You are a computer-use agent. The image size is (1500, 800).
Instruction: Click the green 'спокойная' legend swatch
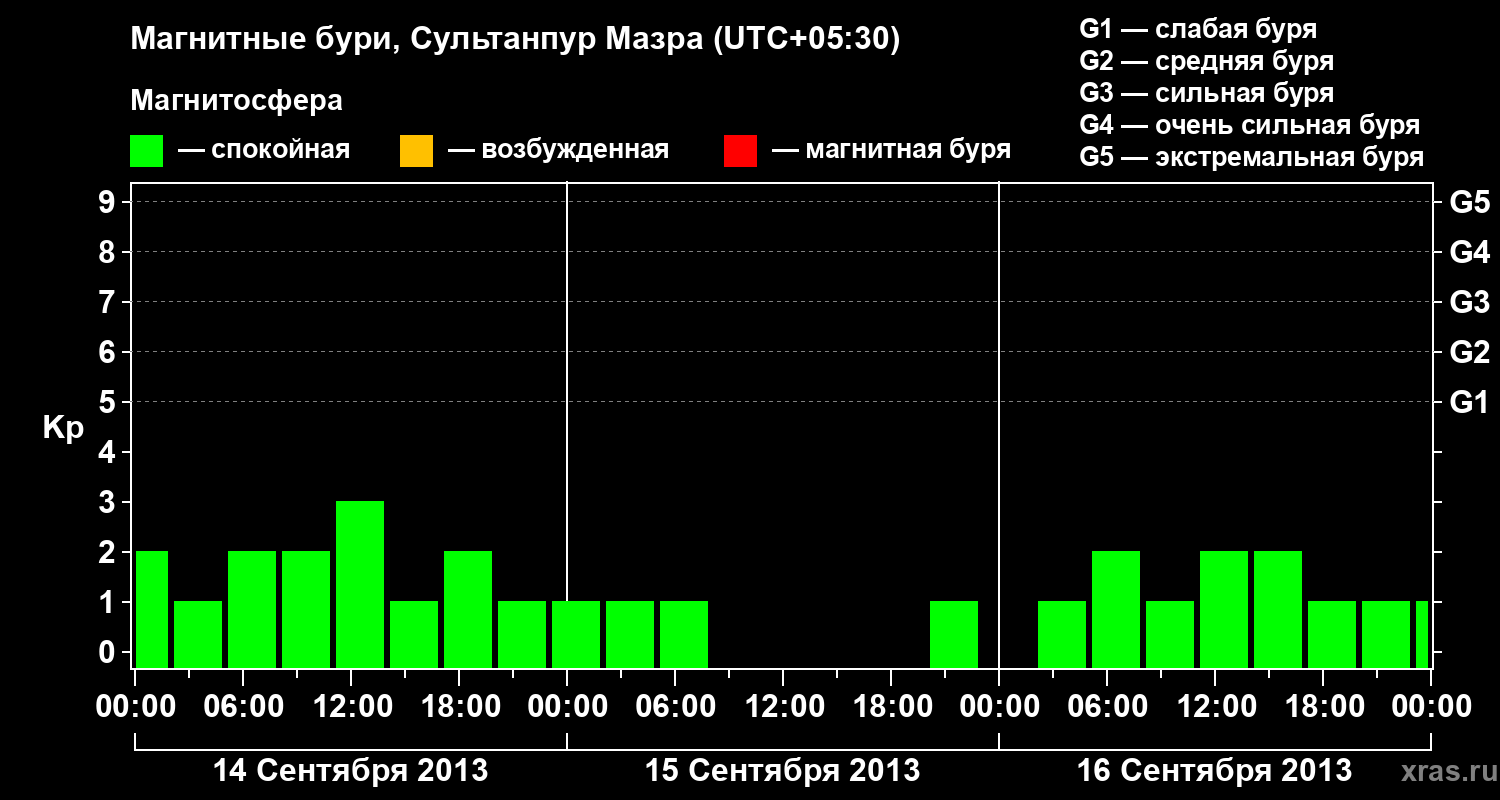pos(147,151)
